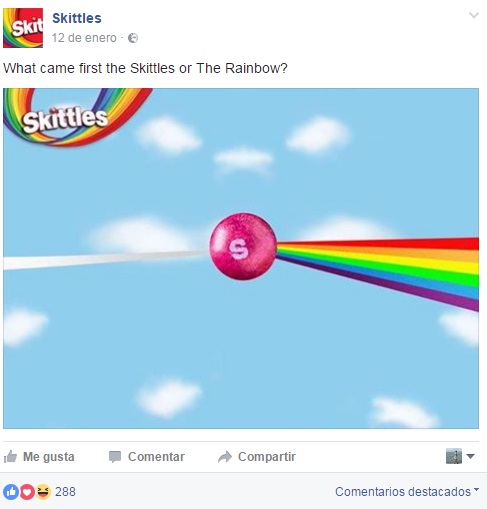Click the red heart Love reaction icon
The height and width of the screenshot is (509, 487).
(27, 492)
